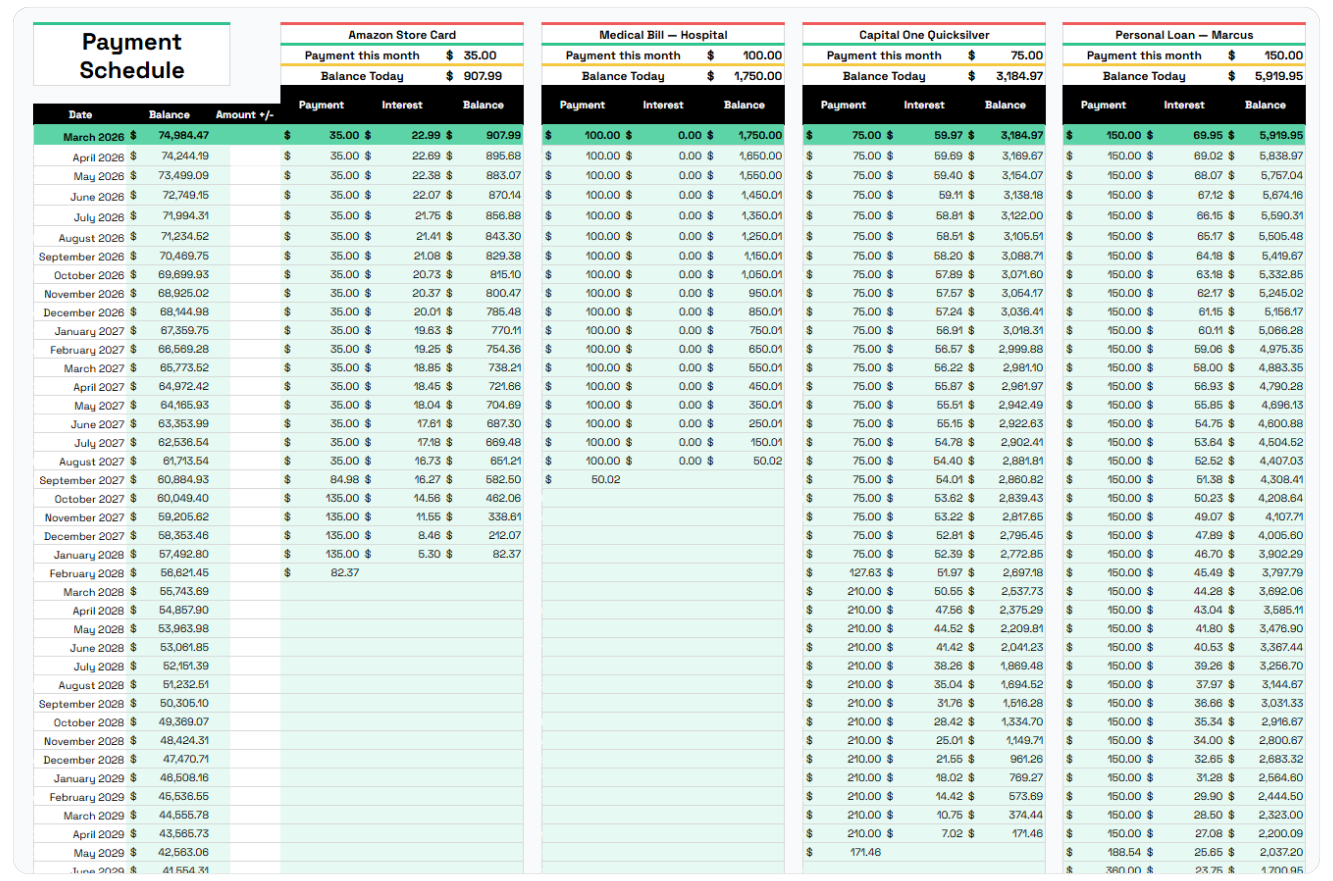Click Personal Loan balance cell 3,031.33
This screenshot has width=1333, height=881.
1282,702
